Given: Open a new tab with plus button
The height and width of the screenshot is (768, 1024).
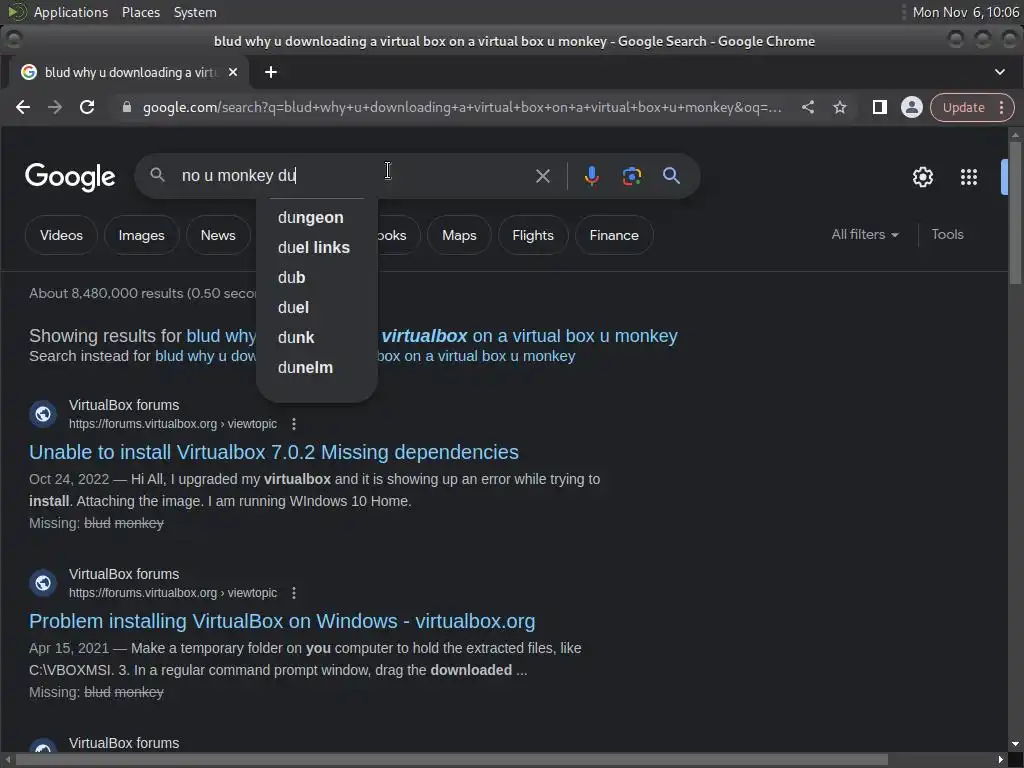Looking at the screenshot, I should click(x=271, y=72).
